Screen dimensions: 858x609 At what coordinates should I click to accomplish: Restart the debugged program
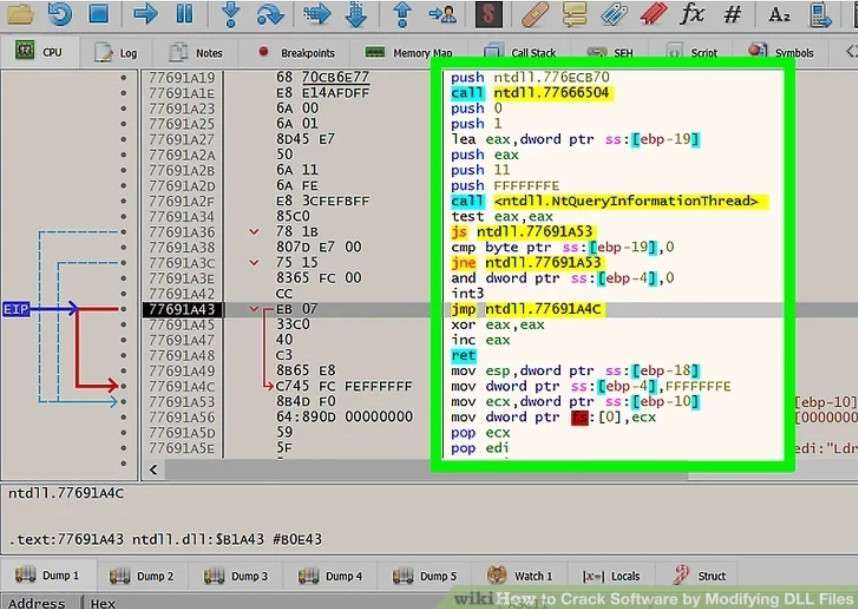point(60,13)
